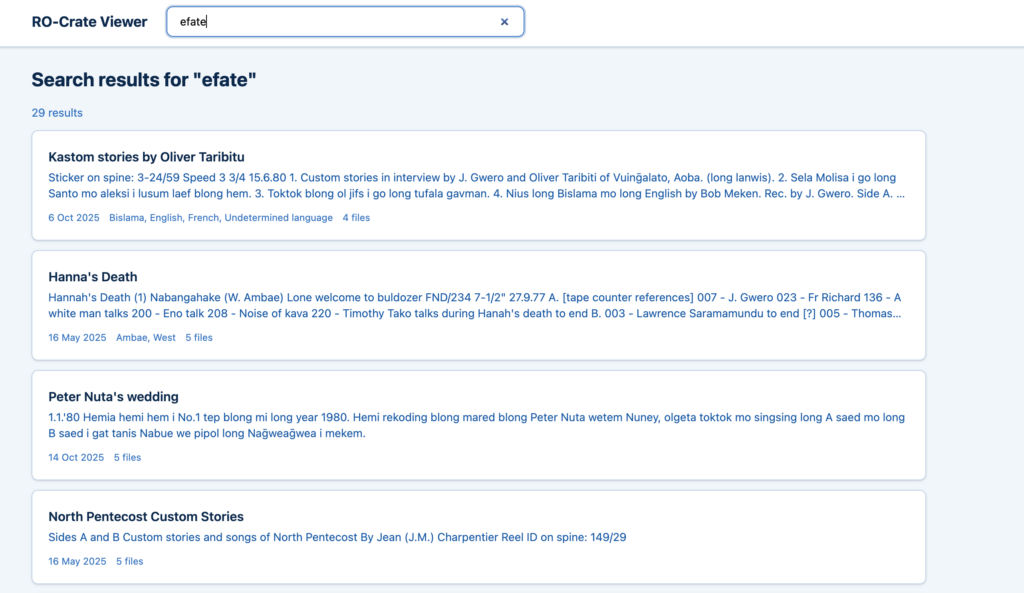Screen dimensions: 1024x593
Task: Clear the search field with X icon
Action: [x=504, y=22]
